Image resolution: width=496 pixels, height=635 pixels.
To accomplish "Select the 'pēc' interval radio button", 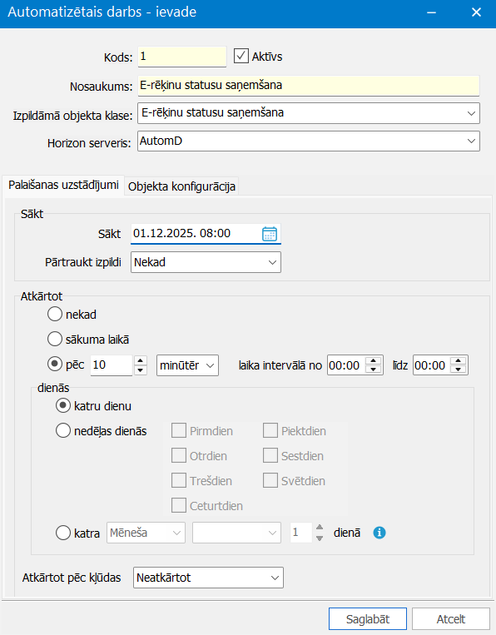I will 55,364.
